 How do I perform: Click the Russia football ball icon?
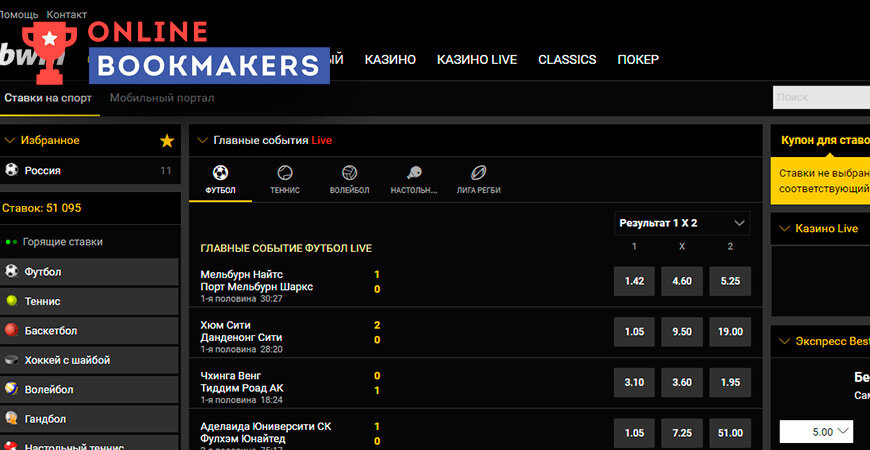click(12, 169)
